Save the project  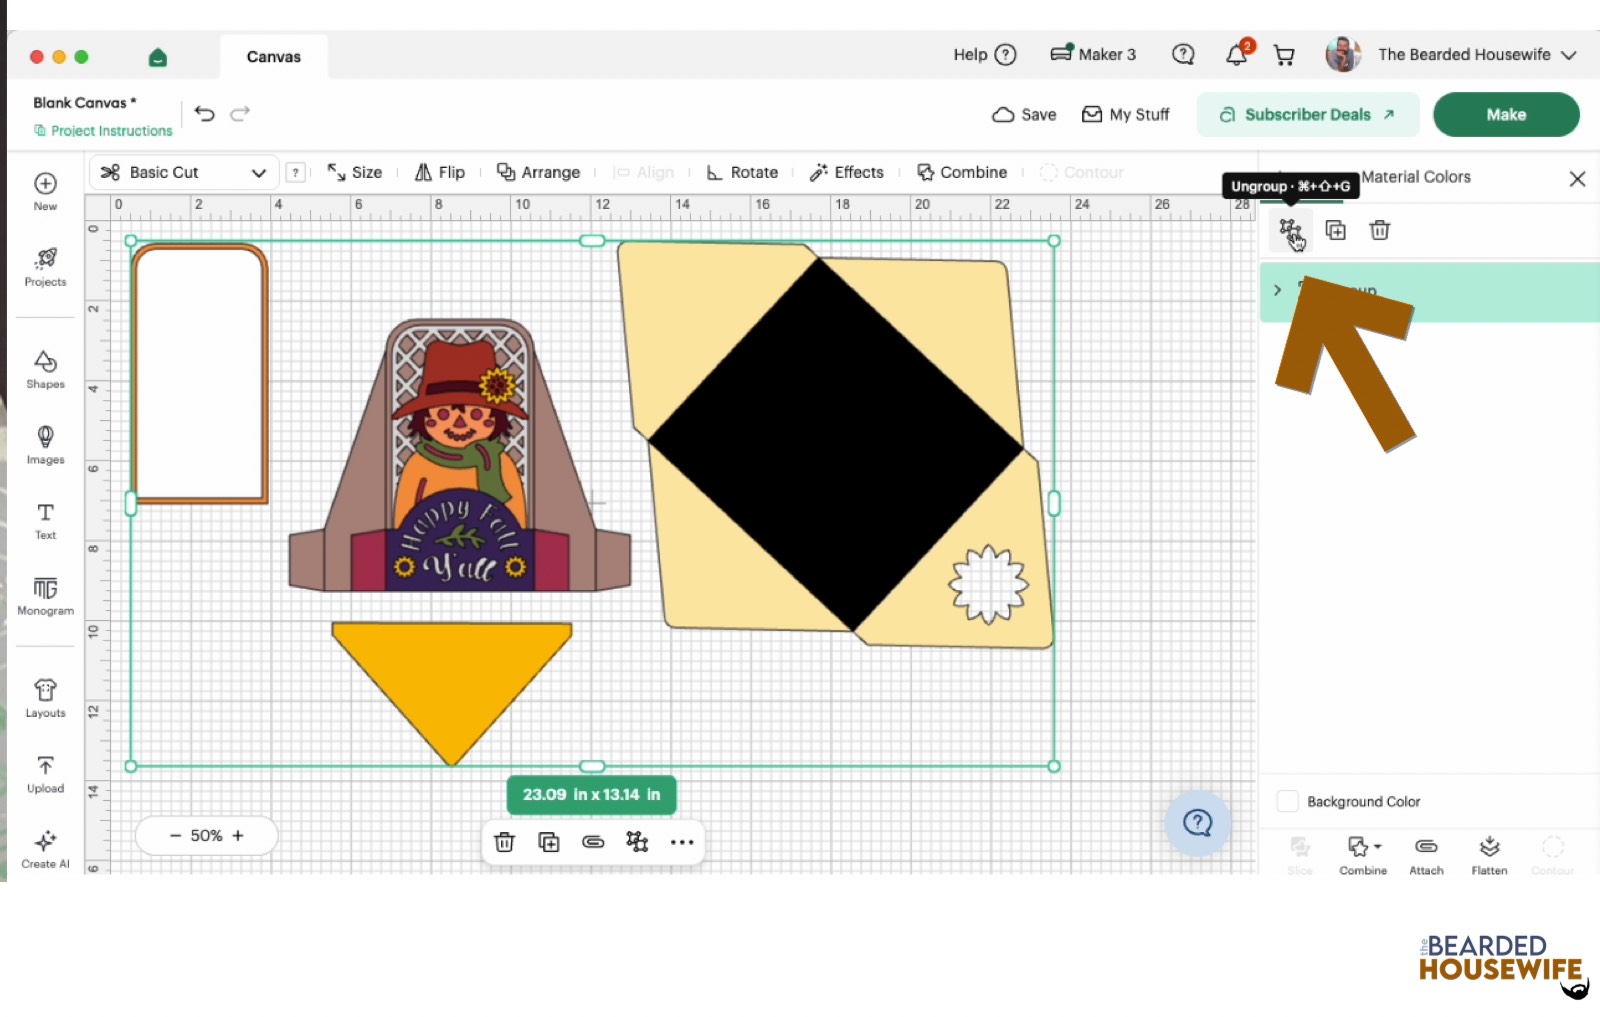pyautogui.click(x=1024, y=114)
